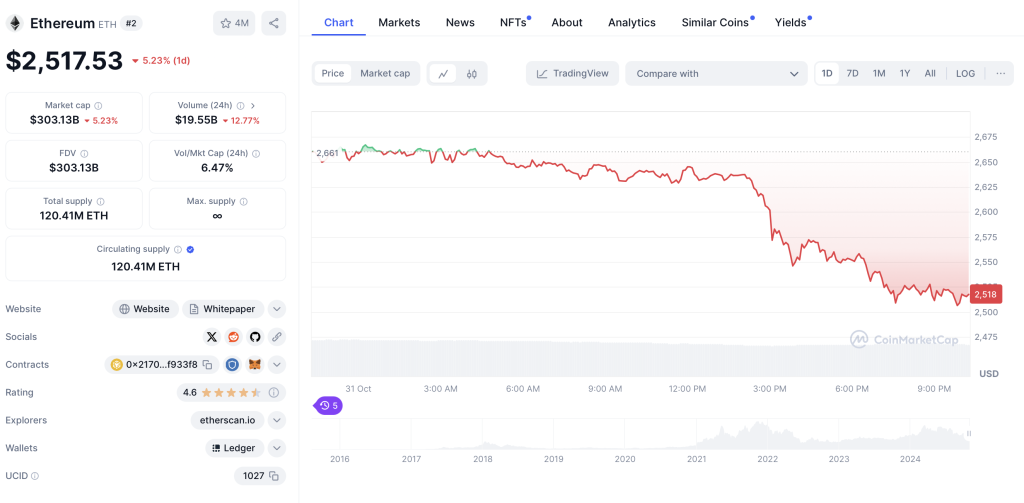Open the Whitepaper link button
1024x503 pixels.
pos(223,309)
